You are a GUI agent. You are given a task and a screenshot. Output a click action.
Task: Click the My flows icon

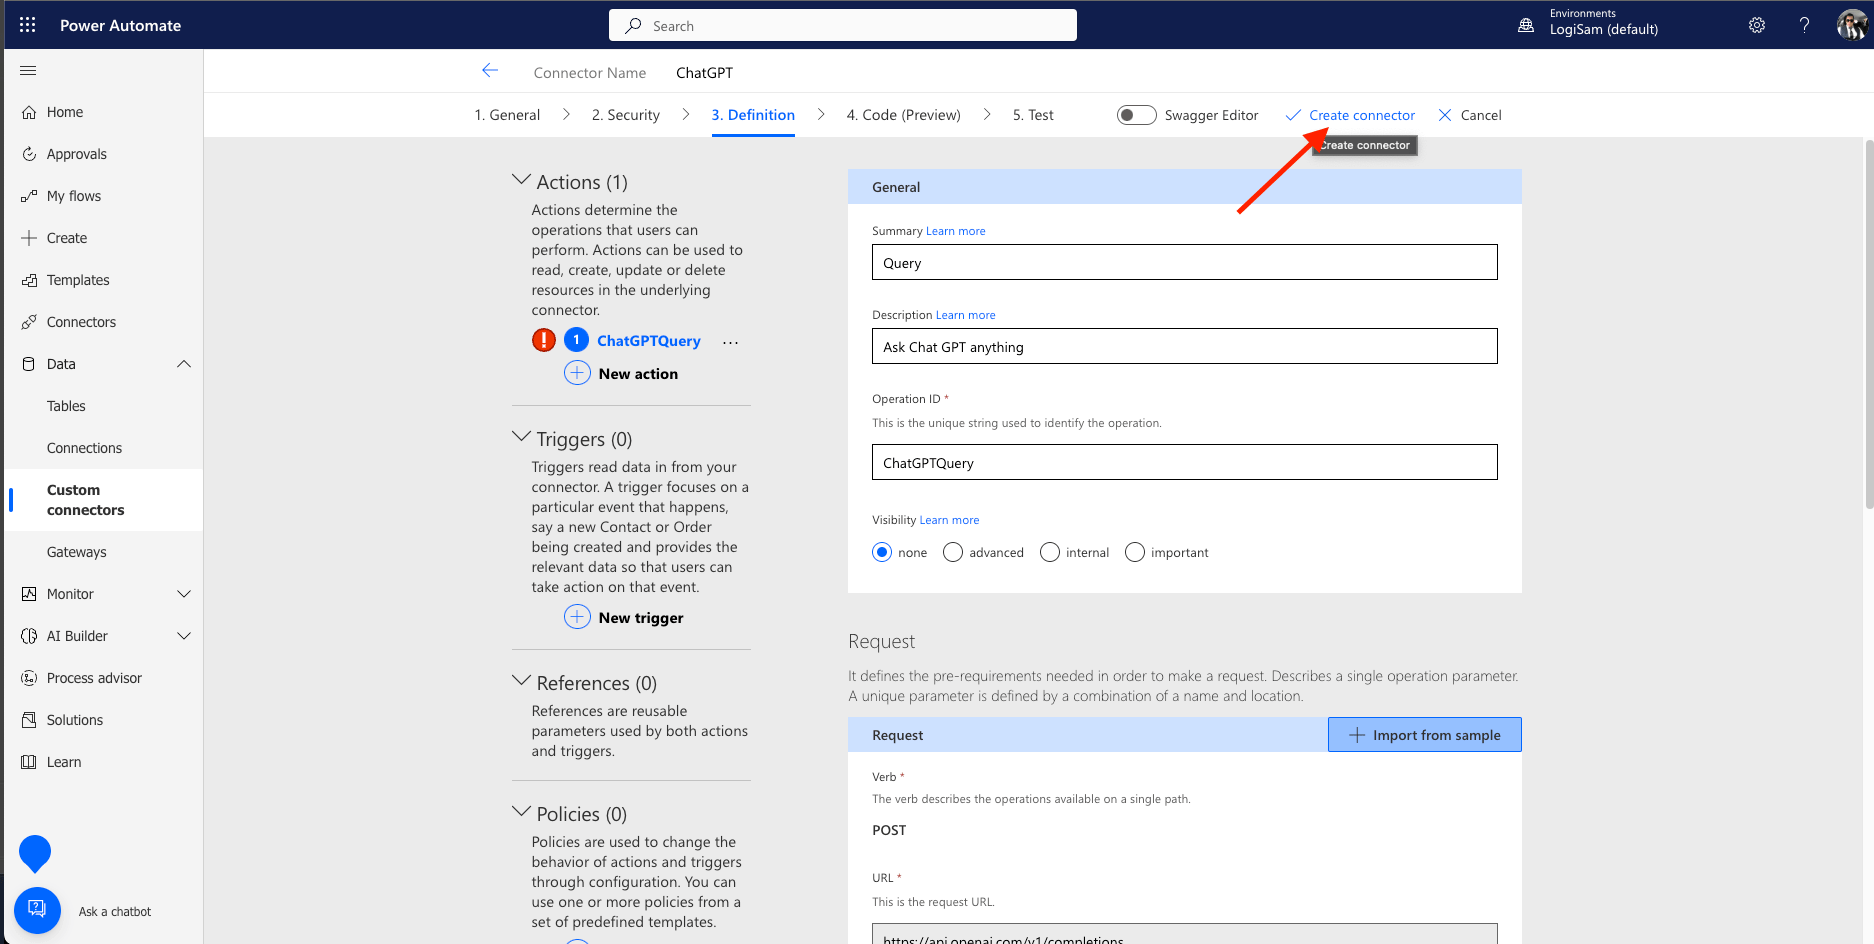[29, 196]
